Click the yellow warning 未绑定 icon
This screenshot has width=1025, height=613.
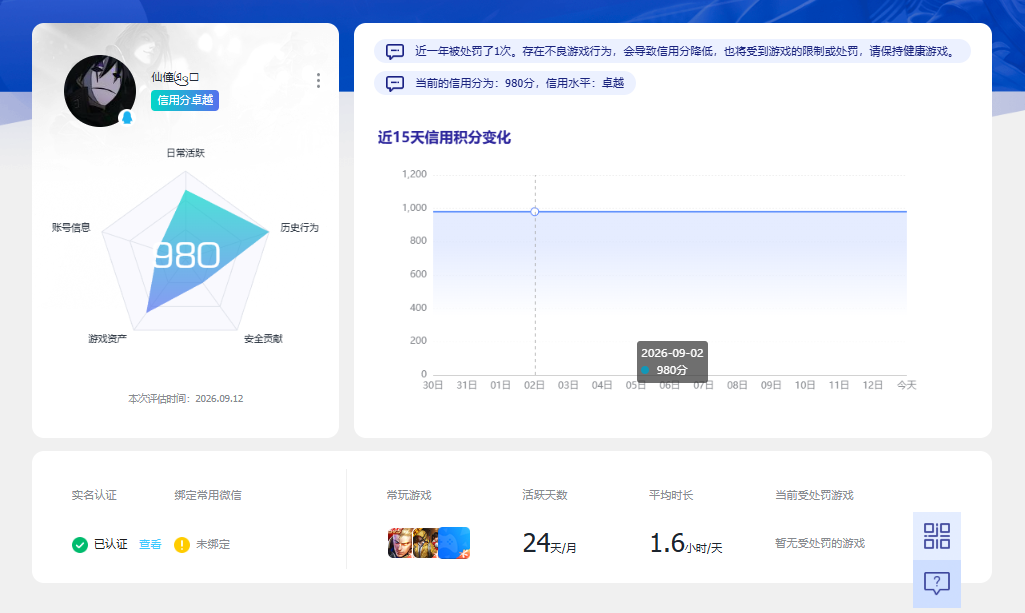pyautogui.click(x=182, y=544)
